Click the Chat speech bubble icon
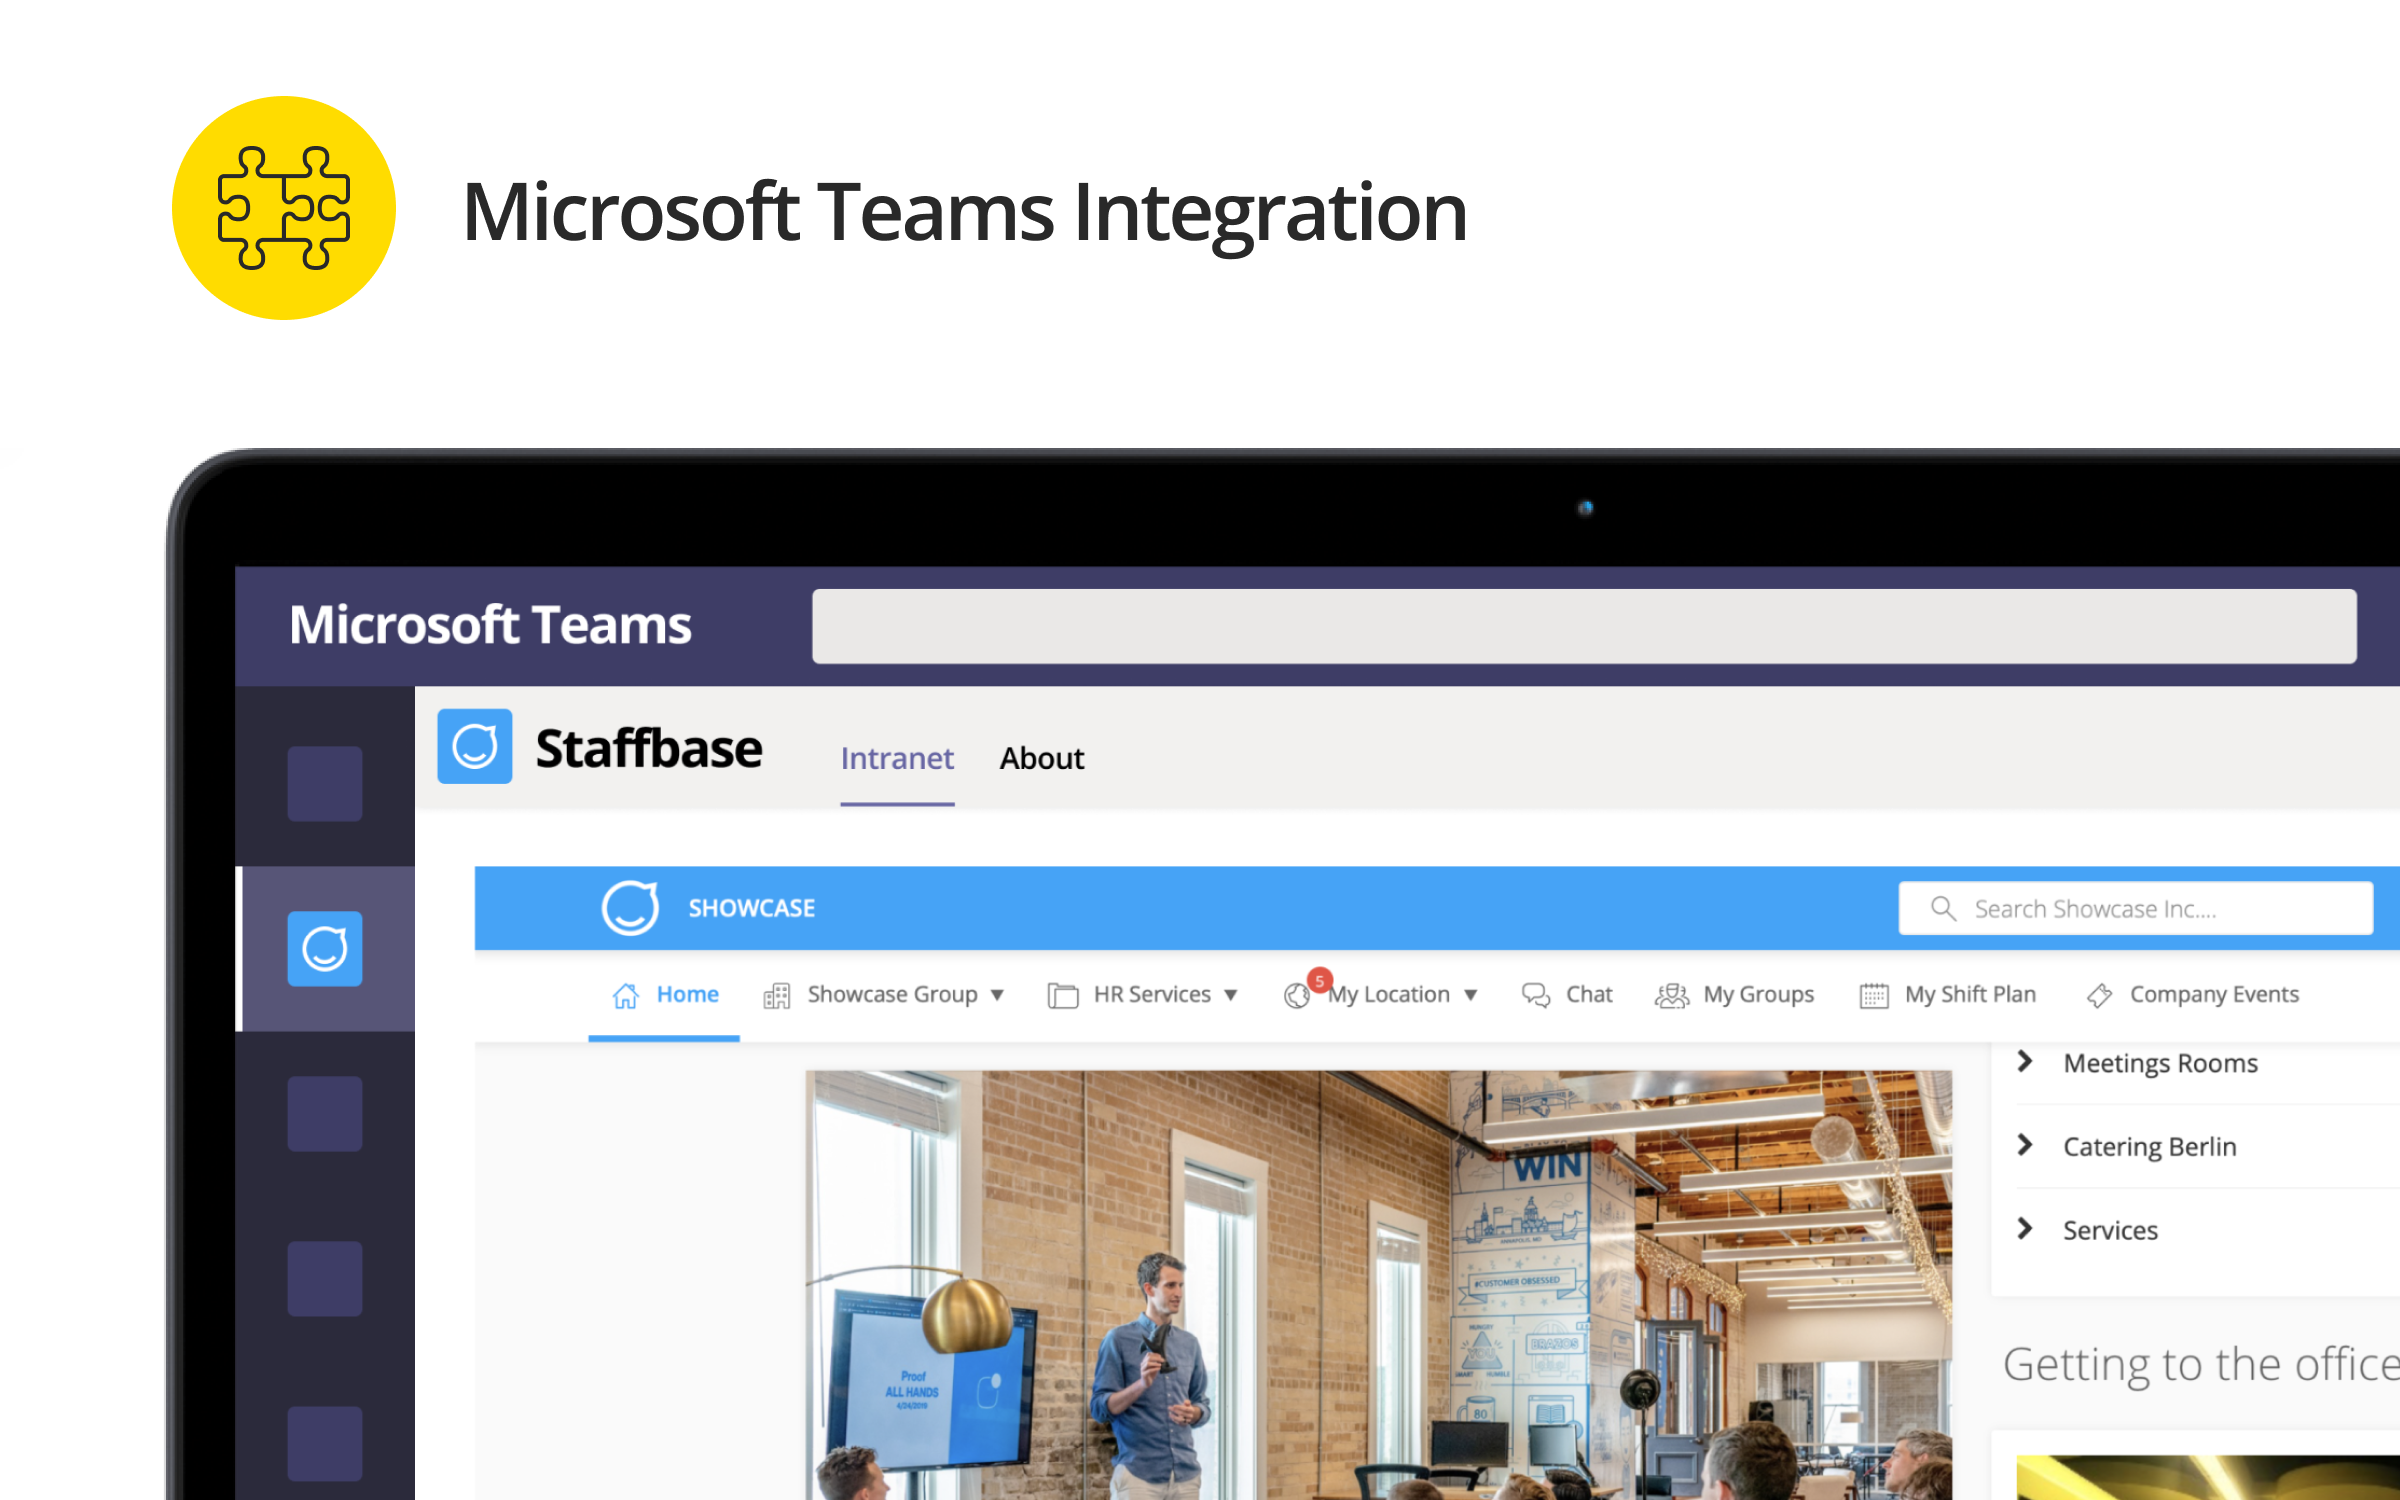The height and width of the screenshot is (1500, 2400). click(x=1536, y=995)
